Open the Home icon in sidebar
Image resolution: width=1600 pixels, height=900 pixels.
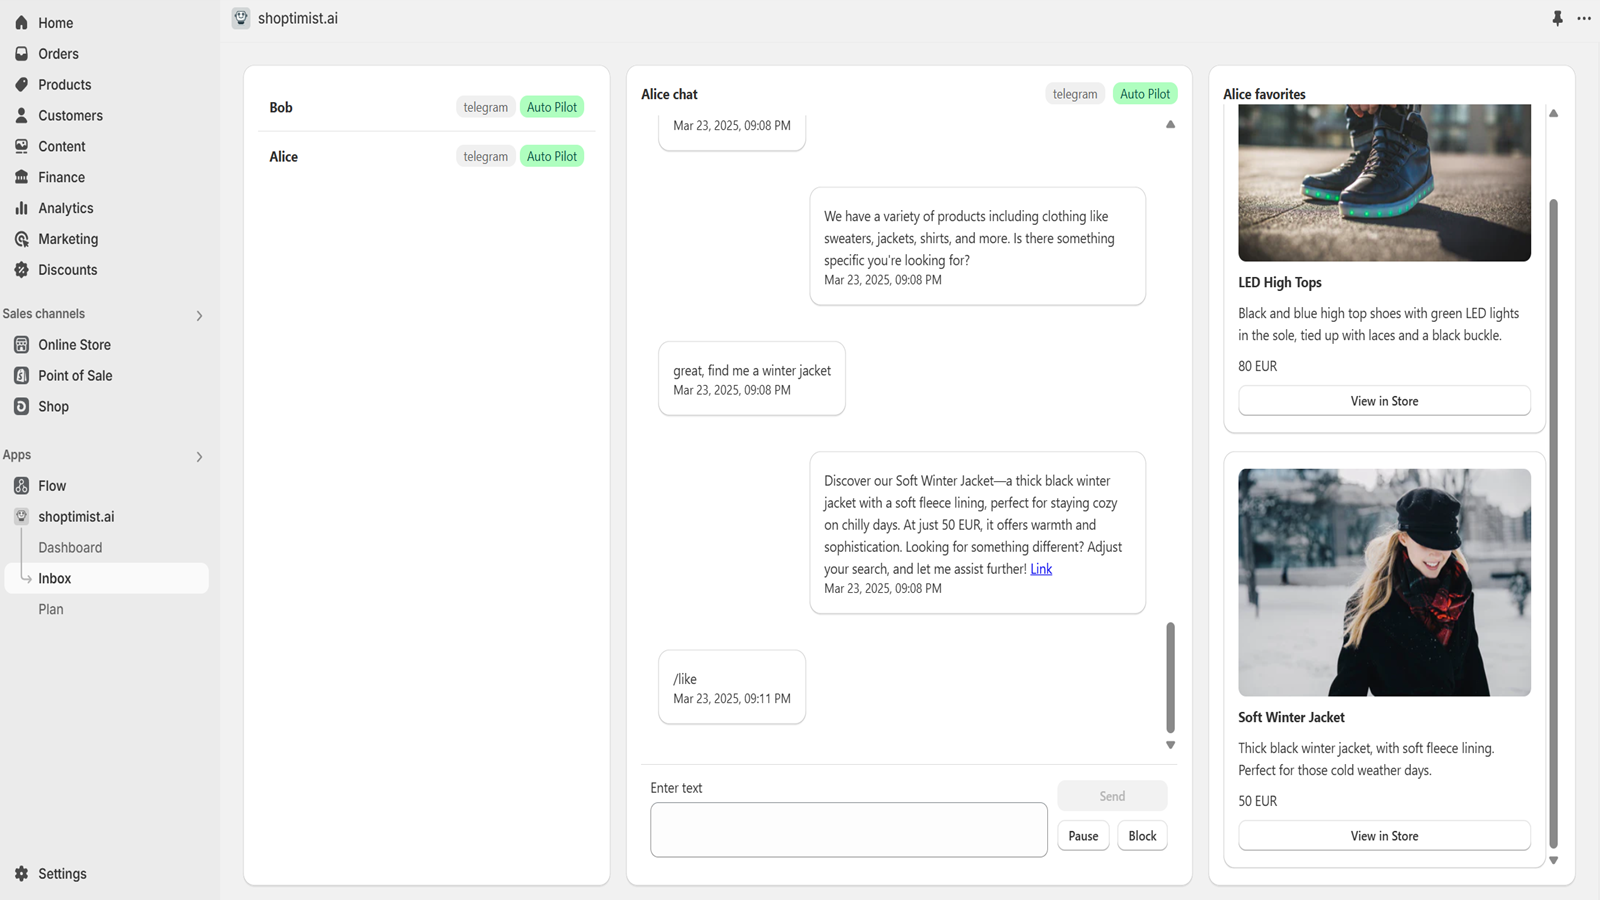22,23
